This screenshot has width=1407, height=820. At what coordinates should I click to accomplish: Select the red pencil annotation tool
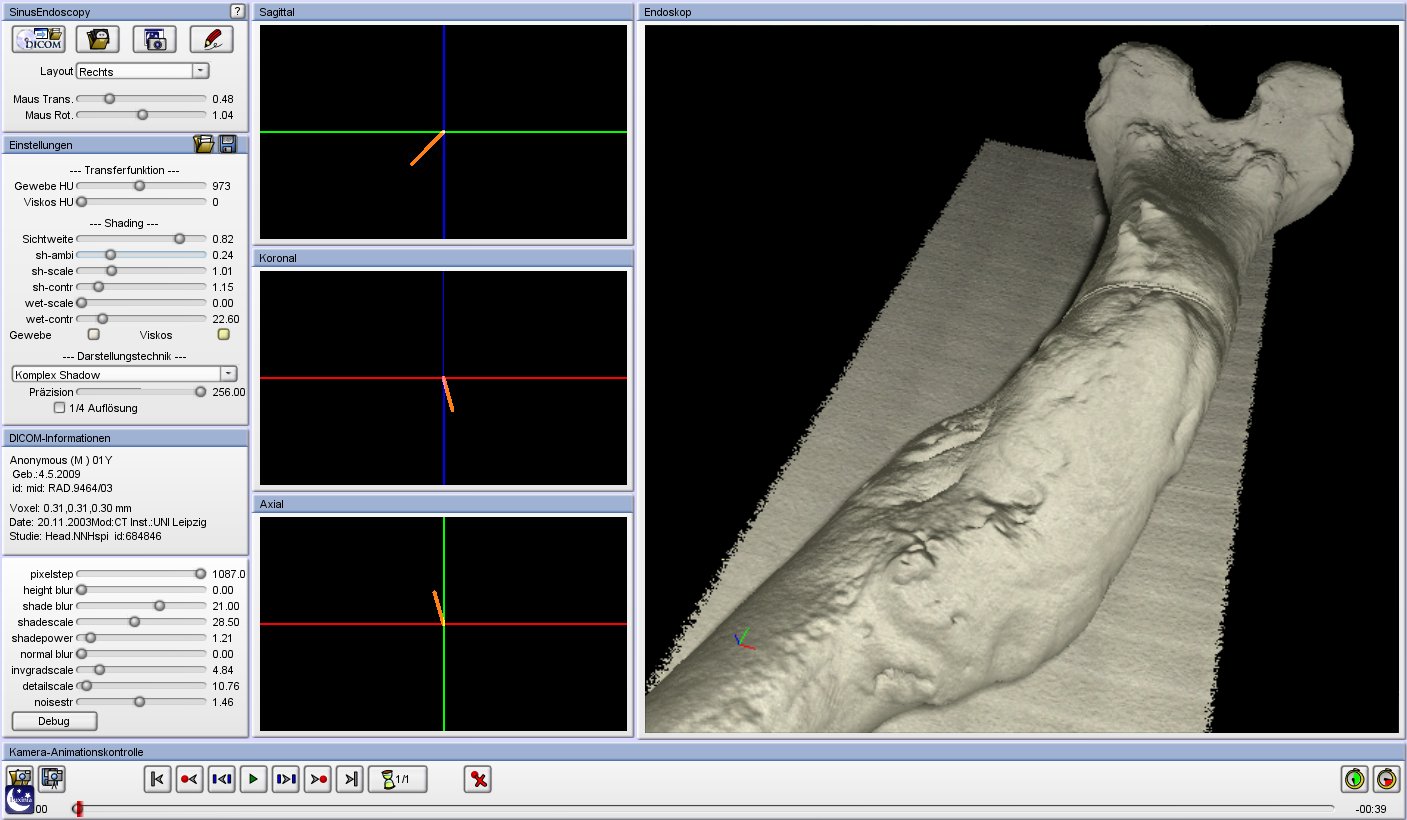click(211, 40)
